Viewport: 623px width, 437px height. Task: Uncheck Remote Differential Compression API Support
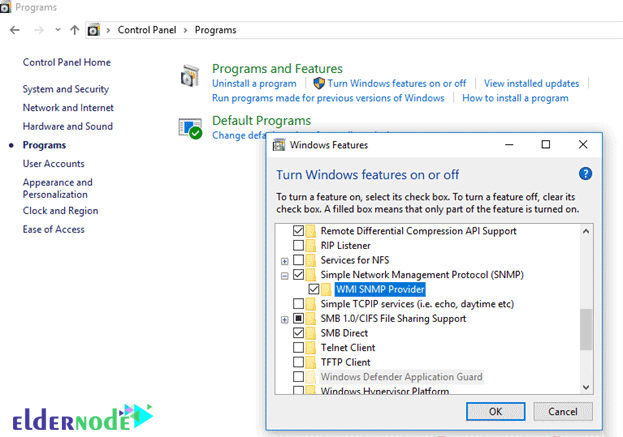click(298, 231)
